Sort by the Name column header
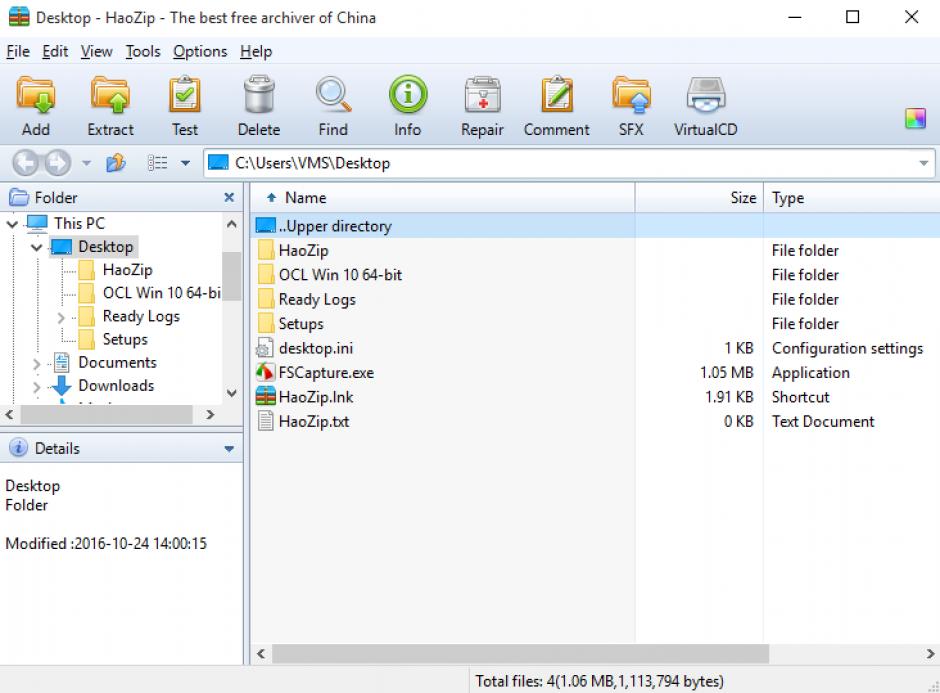 coord(442,198)
